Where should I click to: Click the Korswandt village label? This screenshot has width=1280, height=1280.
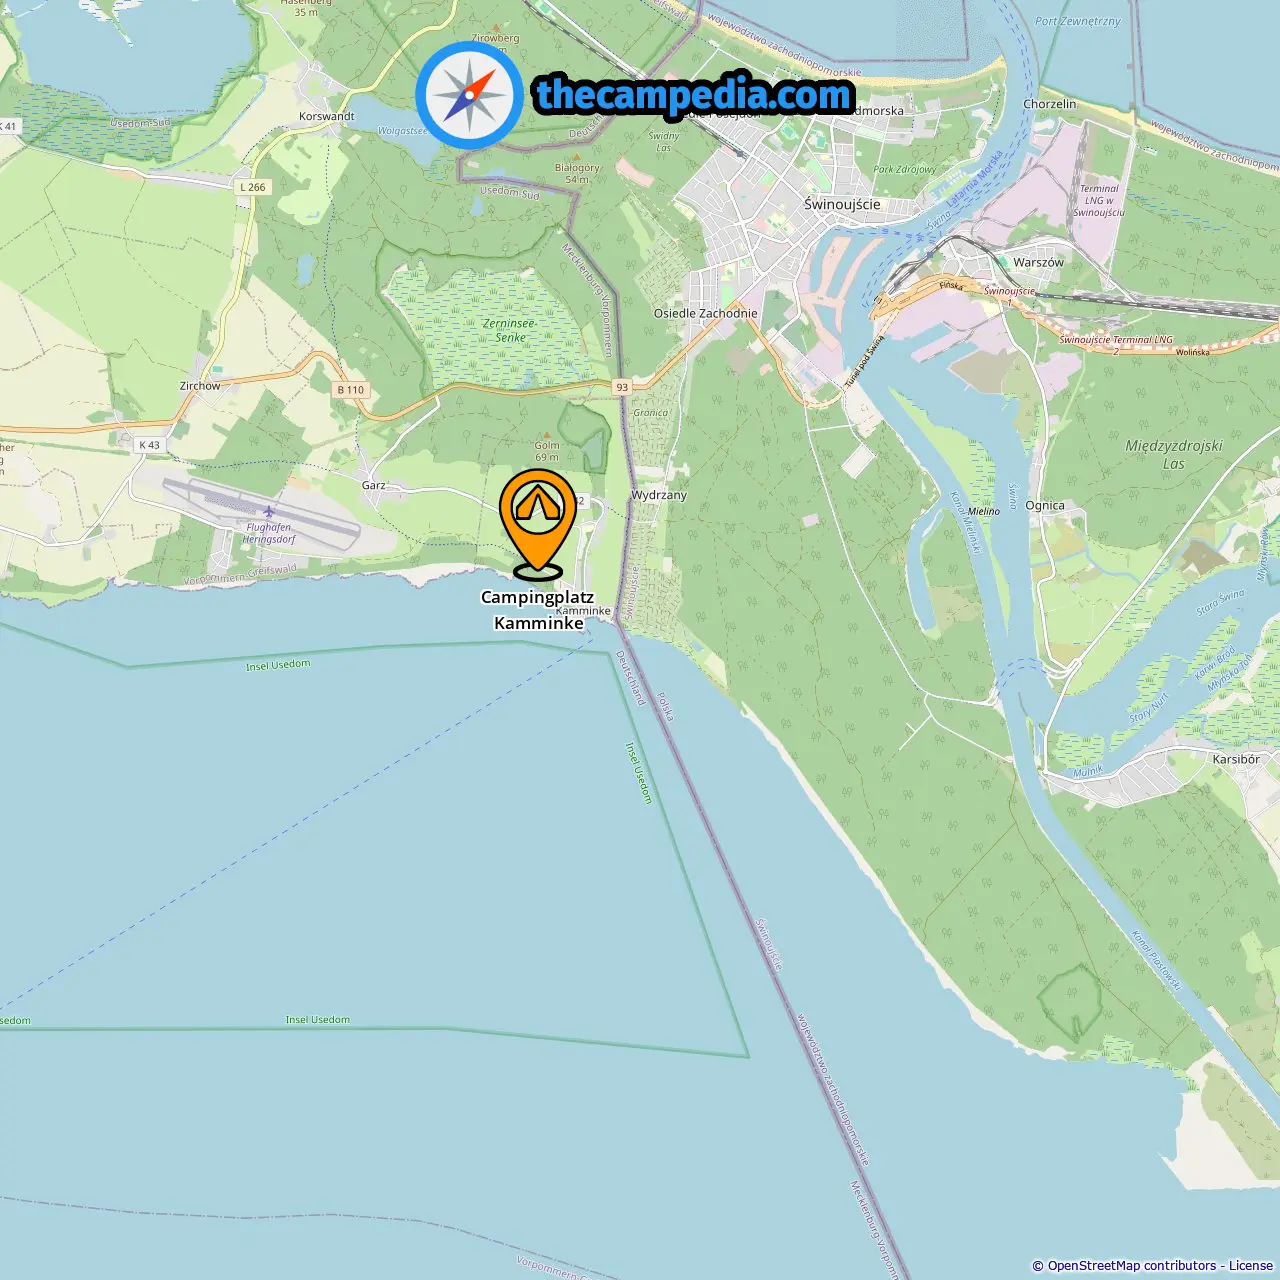tap(327, 116)
